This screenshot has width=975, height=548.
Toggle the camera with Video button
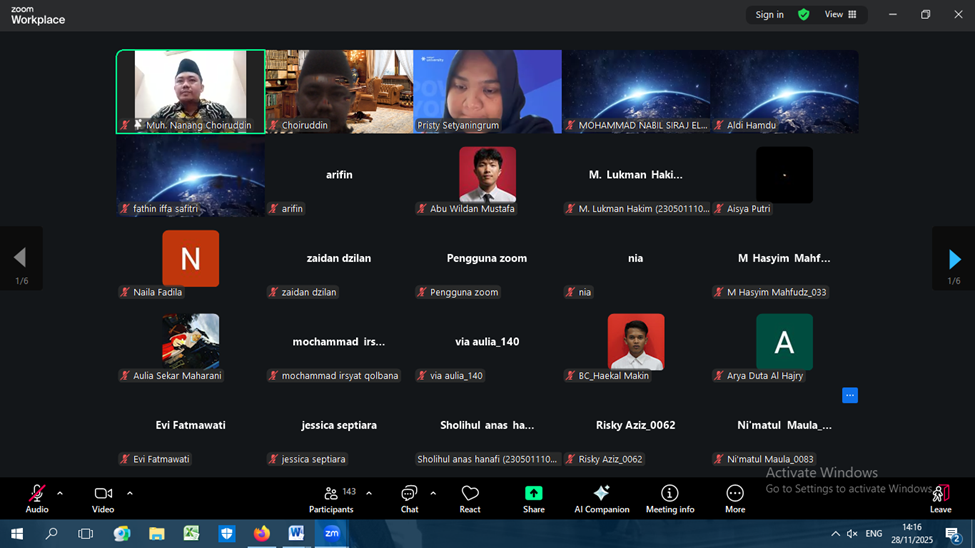point(103,498)
